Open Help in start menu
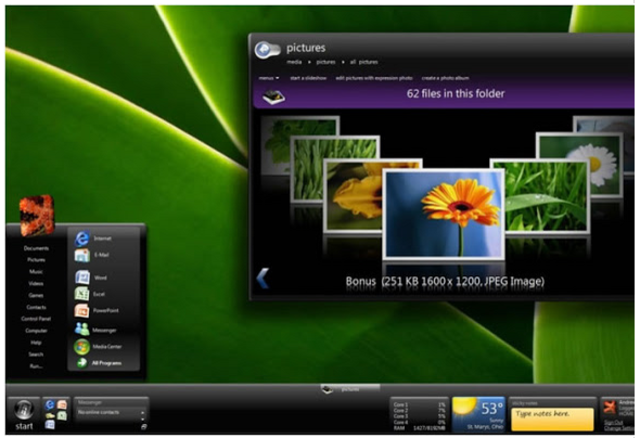The height and width of the screenshot is (438, 640). [36, 342]
